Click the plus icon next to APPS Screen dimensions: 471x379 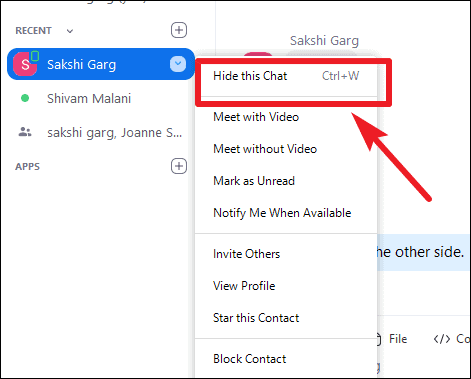pos(179,166)
